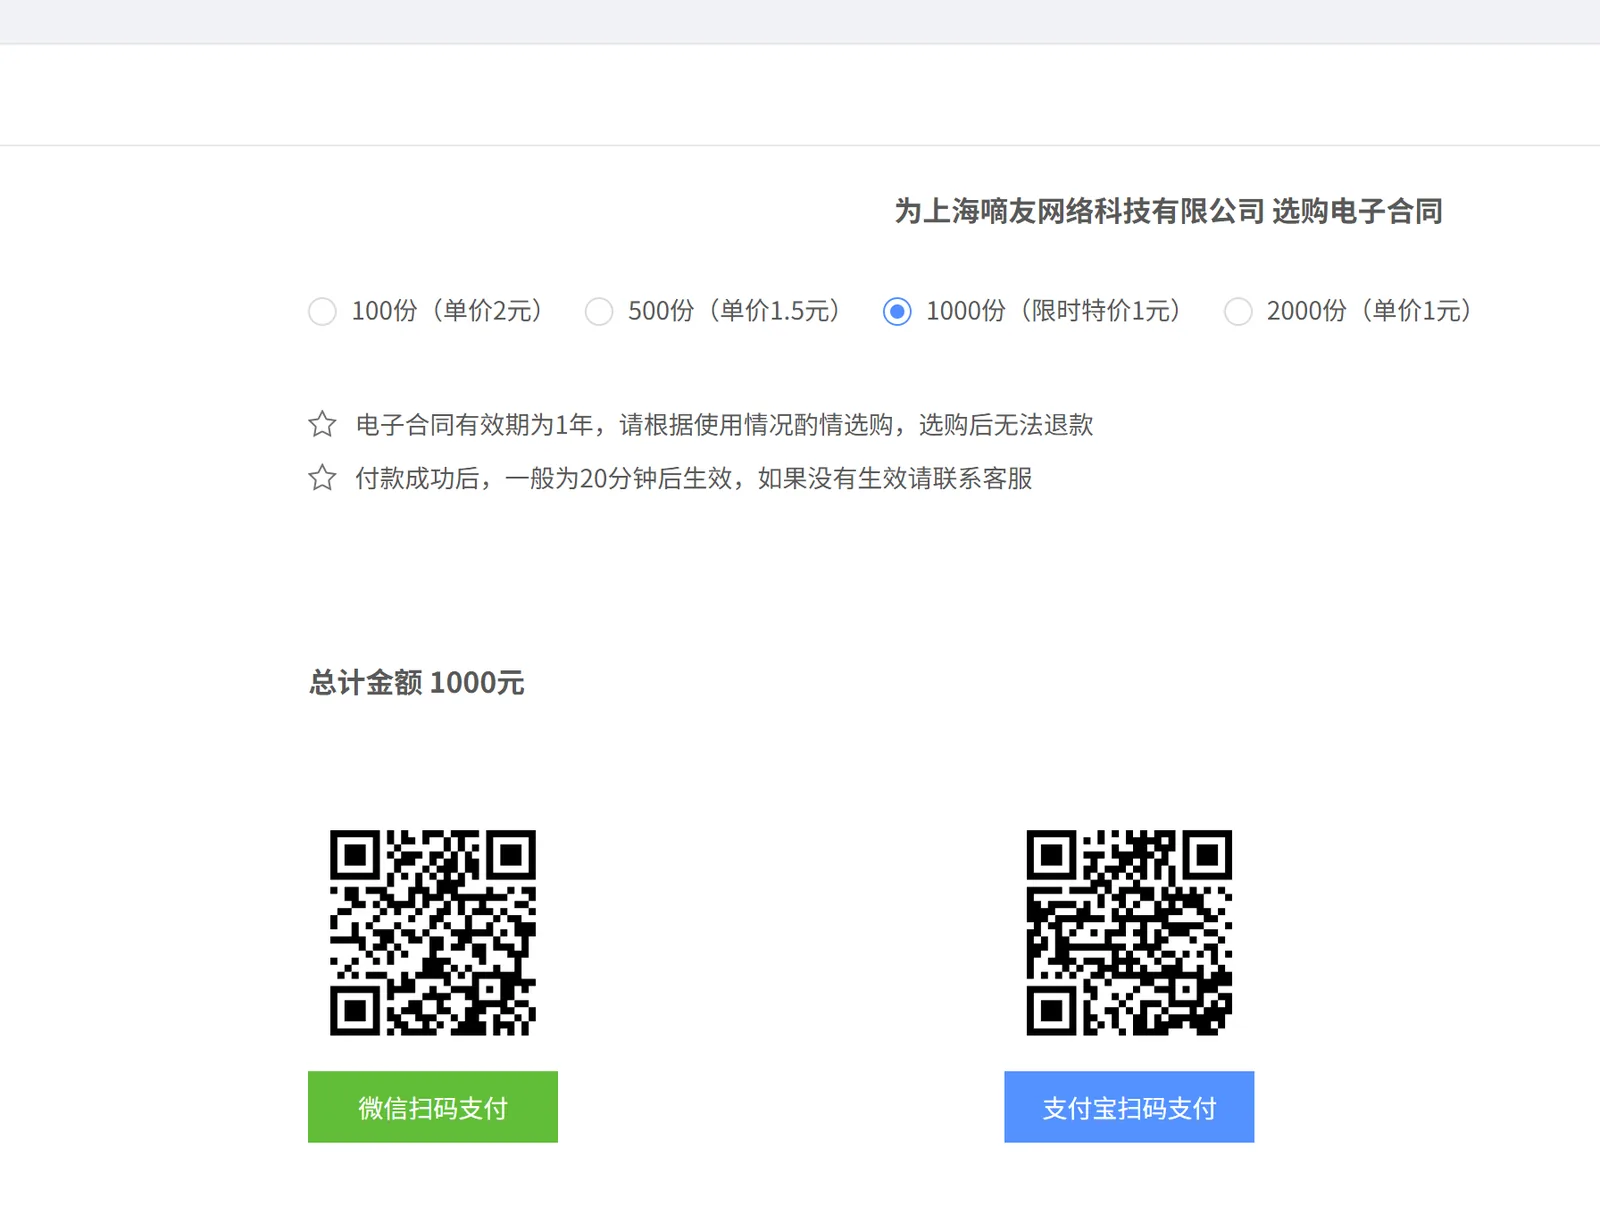This screenshot has width=1600, height=1223.
Task: Select the 1000份（限时特价1元）radio option
Action: (x=897, y=311)
